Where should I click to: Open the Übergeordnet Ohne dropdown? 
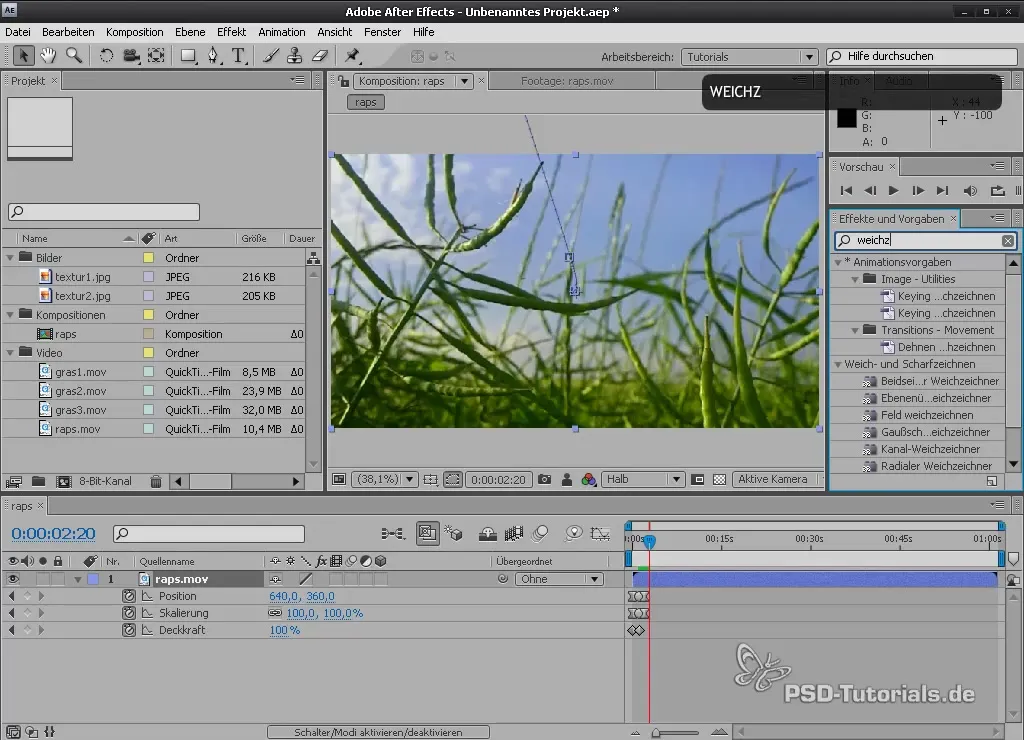[x=558, y=579]
